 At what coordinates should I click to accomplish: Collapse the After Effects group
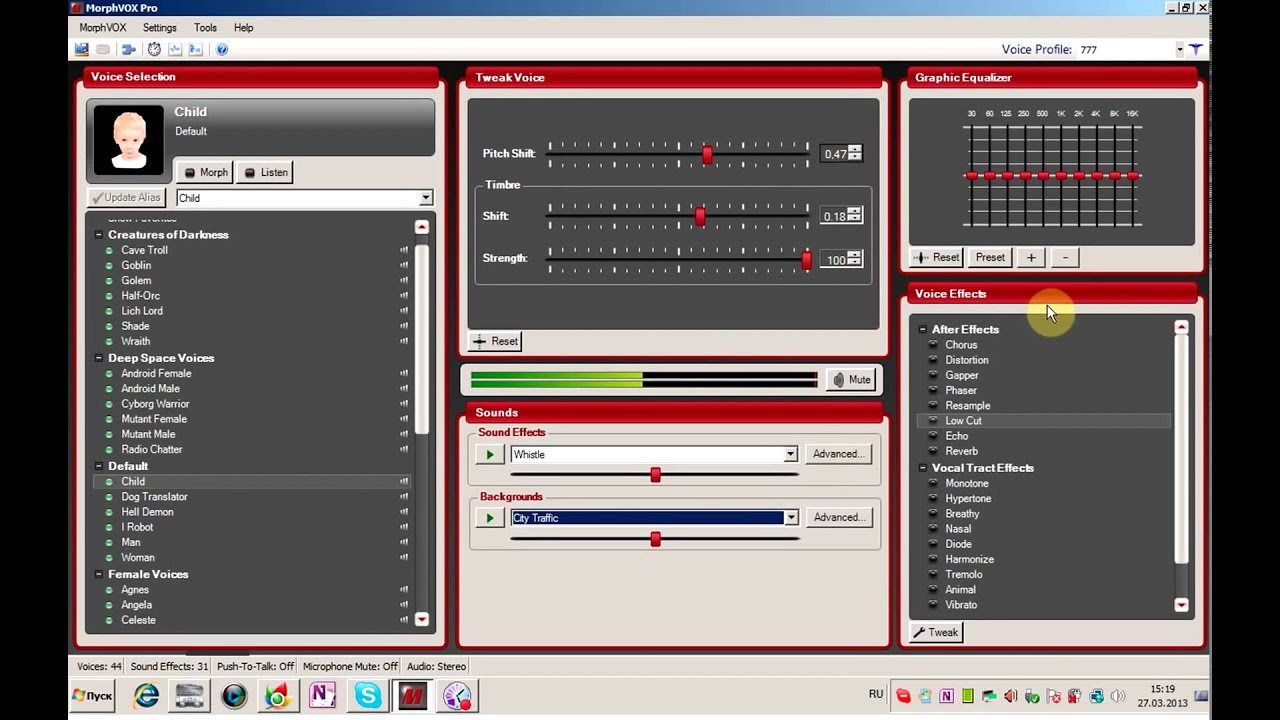[922, 329]
